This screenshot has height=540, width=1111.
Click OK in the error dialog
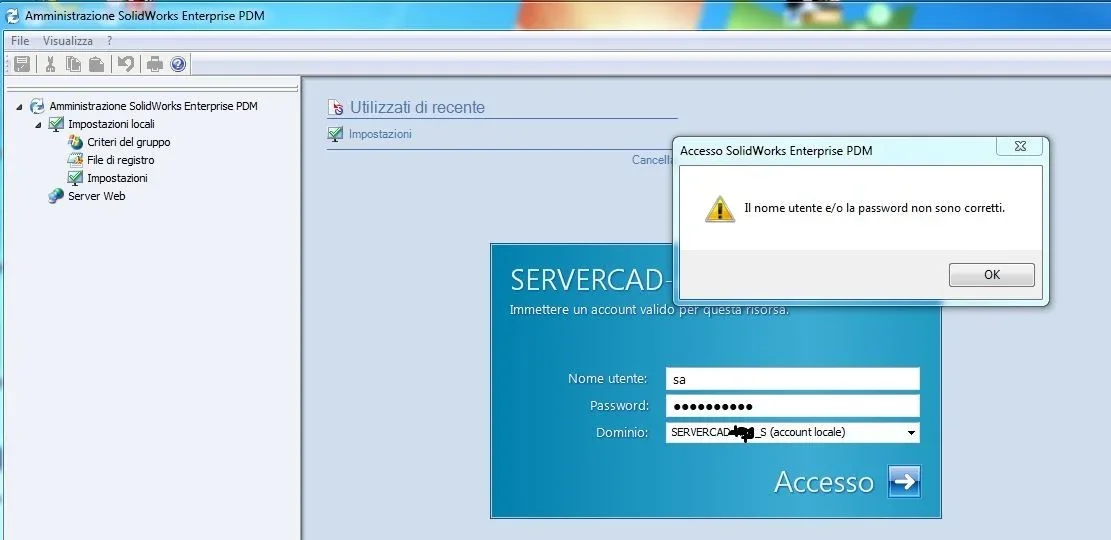click(x=992, y=275)
